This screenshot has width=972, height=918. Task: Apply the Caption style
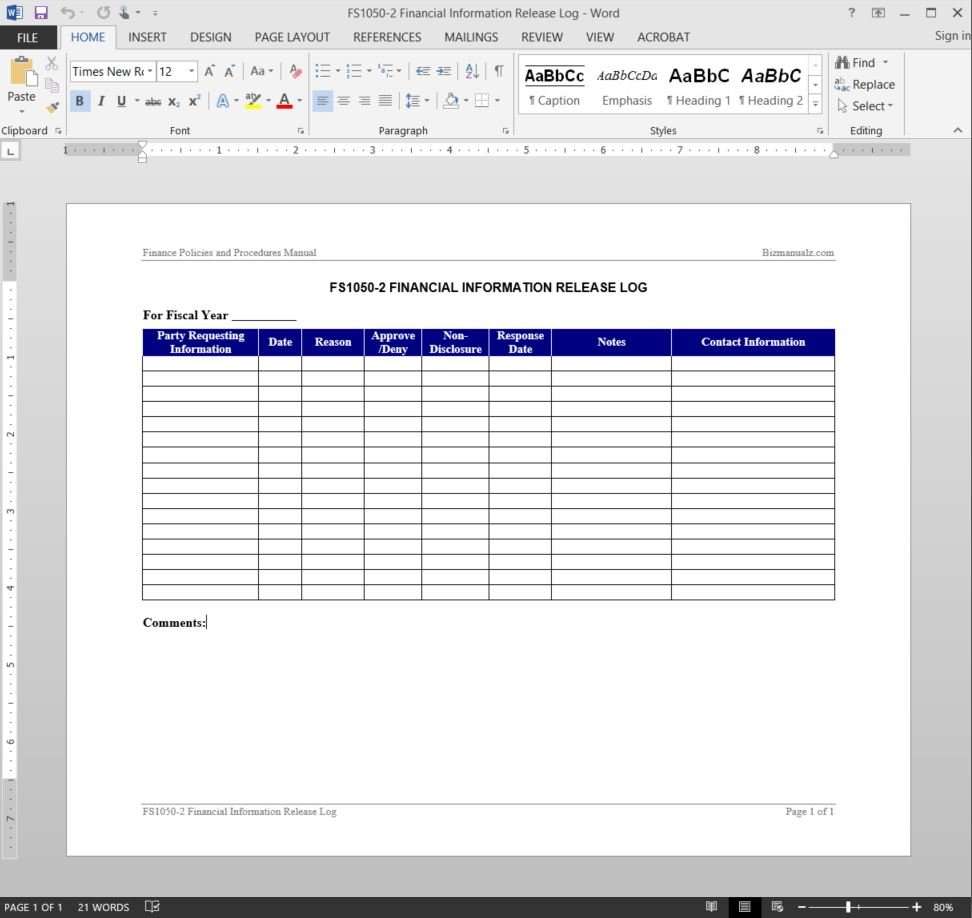point(554,86)
